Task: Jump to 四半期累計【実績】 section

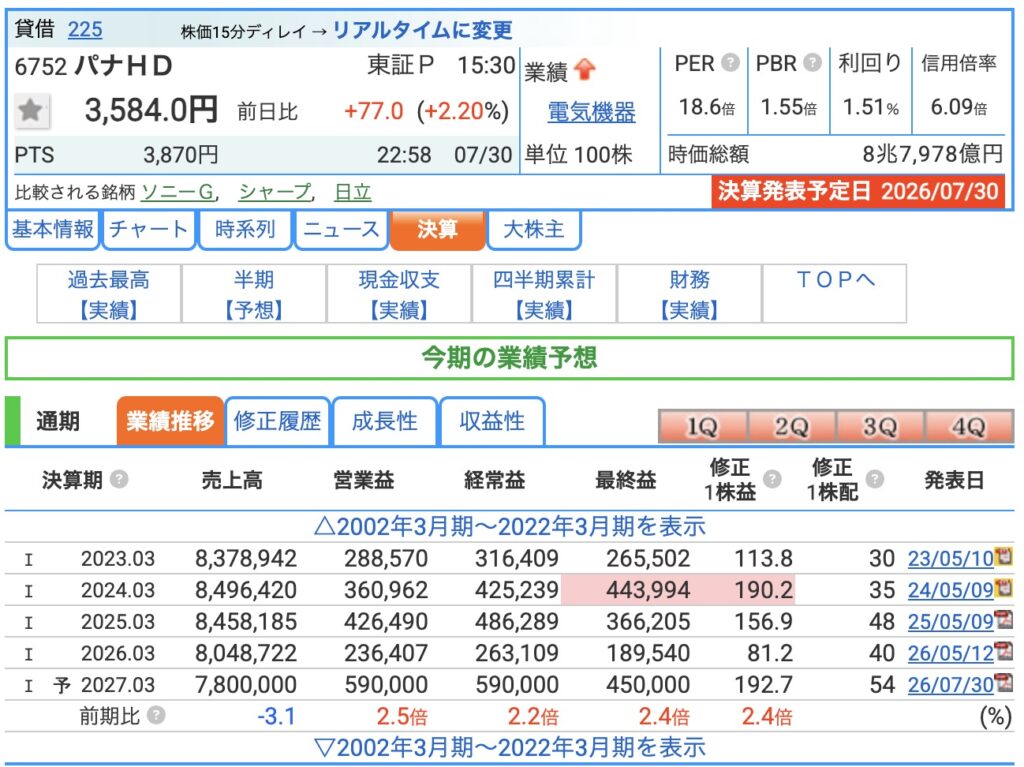Action: pos(544,294)
